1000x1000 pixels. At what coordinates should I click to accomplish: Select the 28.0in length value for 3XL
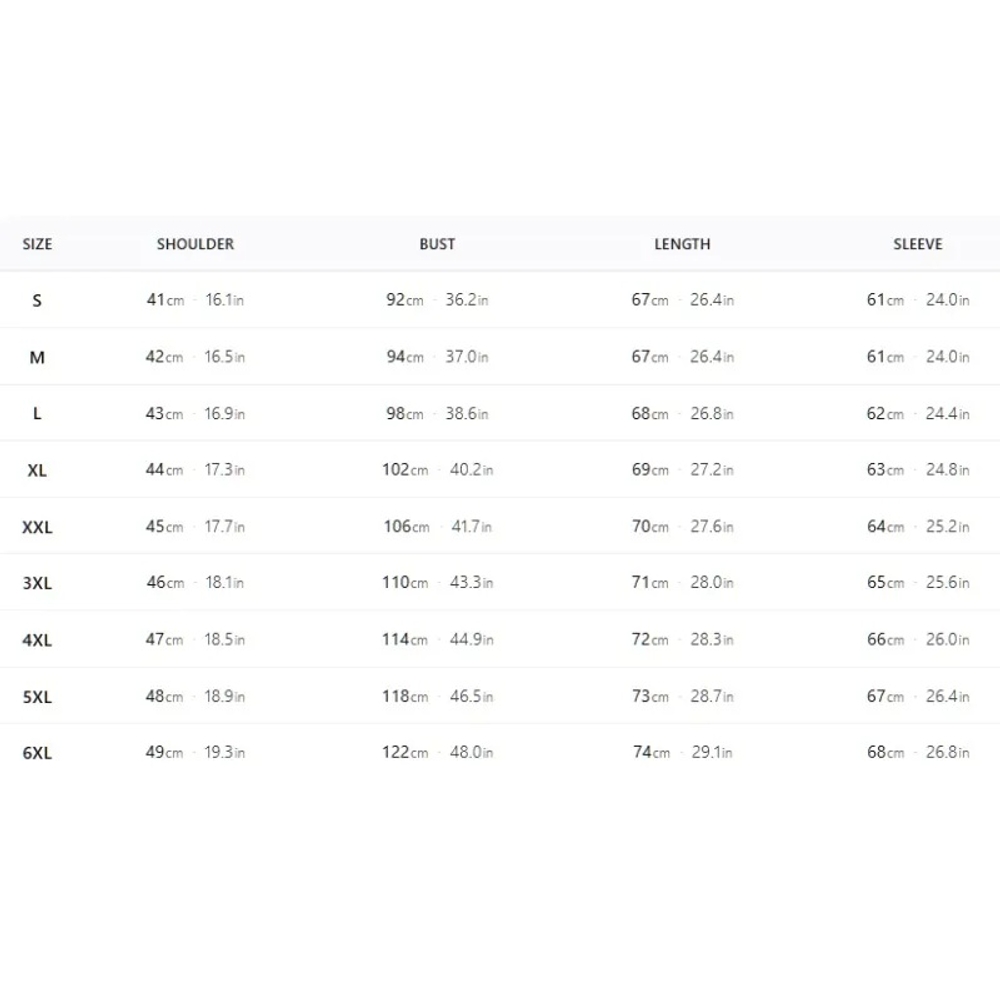[712, 583]
